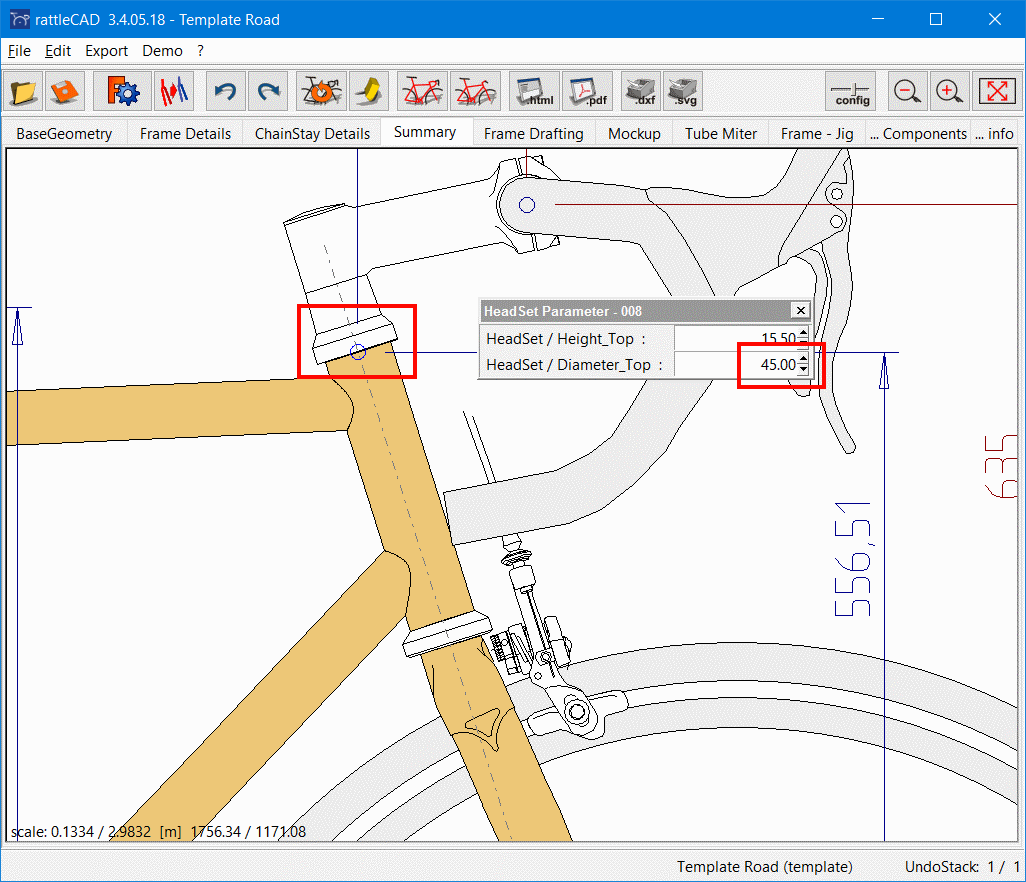Increase HeadSet Diameter_Top with up arrow
Screen dimensions: 1026x882
(803, 360)
